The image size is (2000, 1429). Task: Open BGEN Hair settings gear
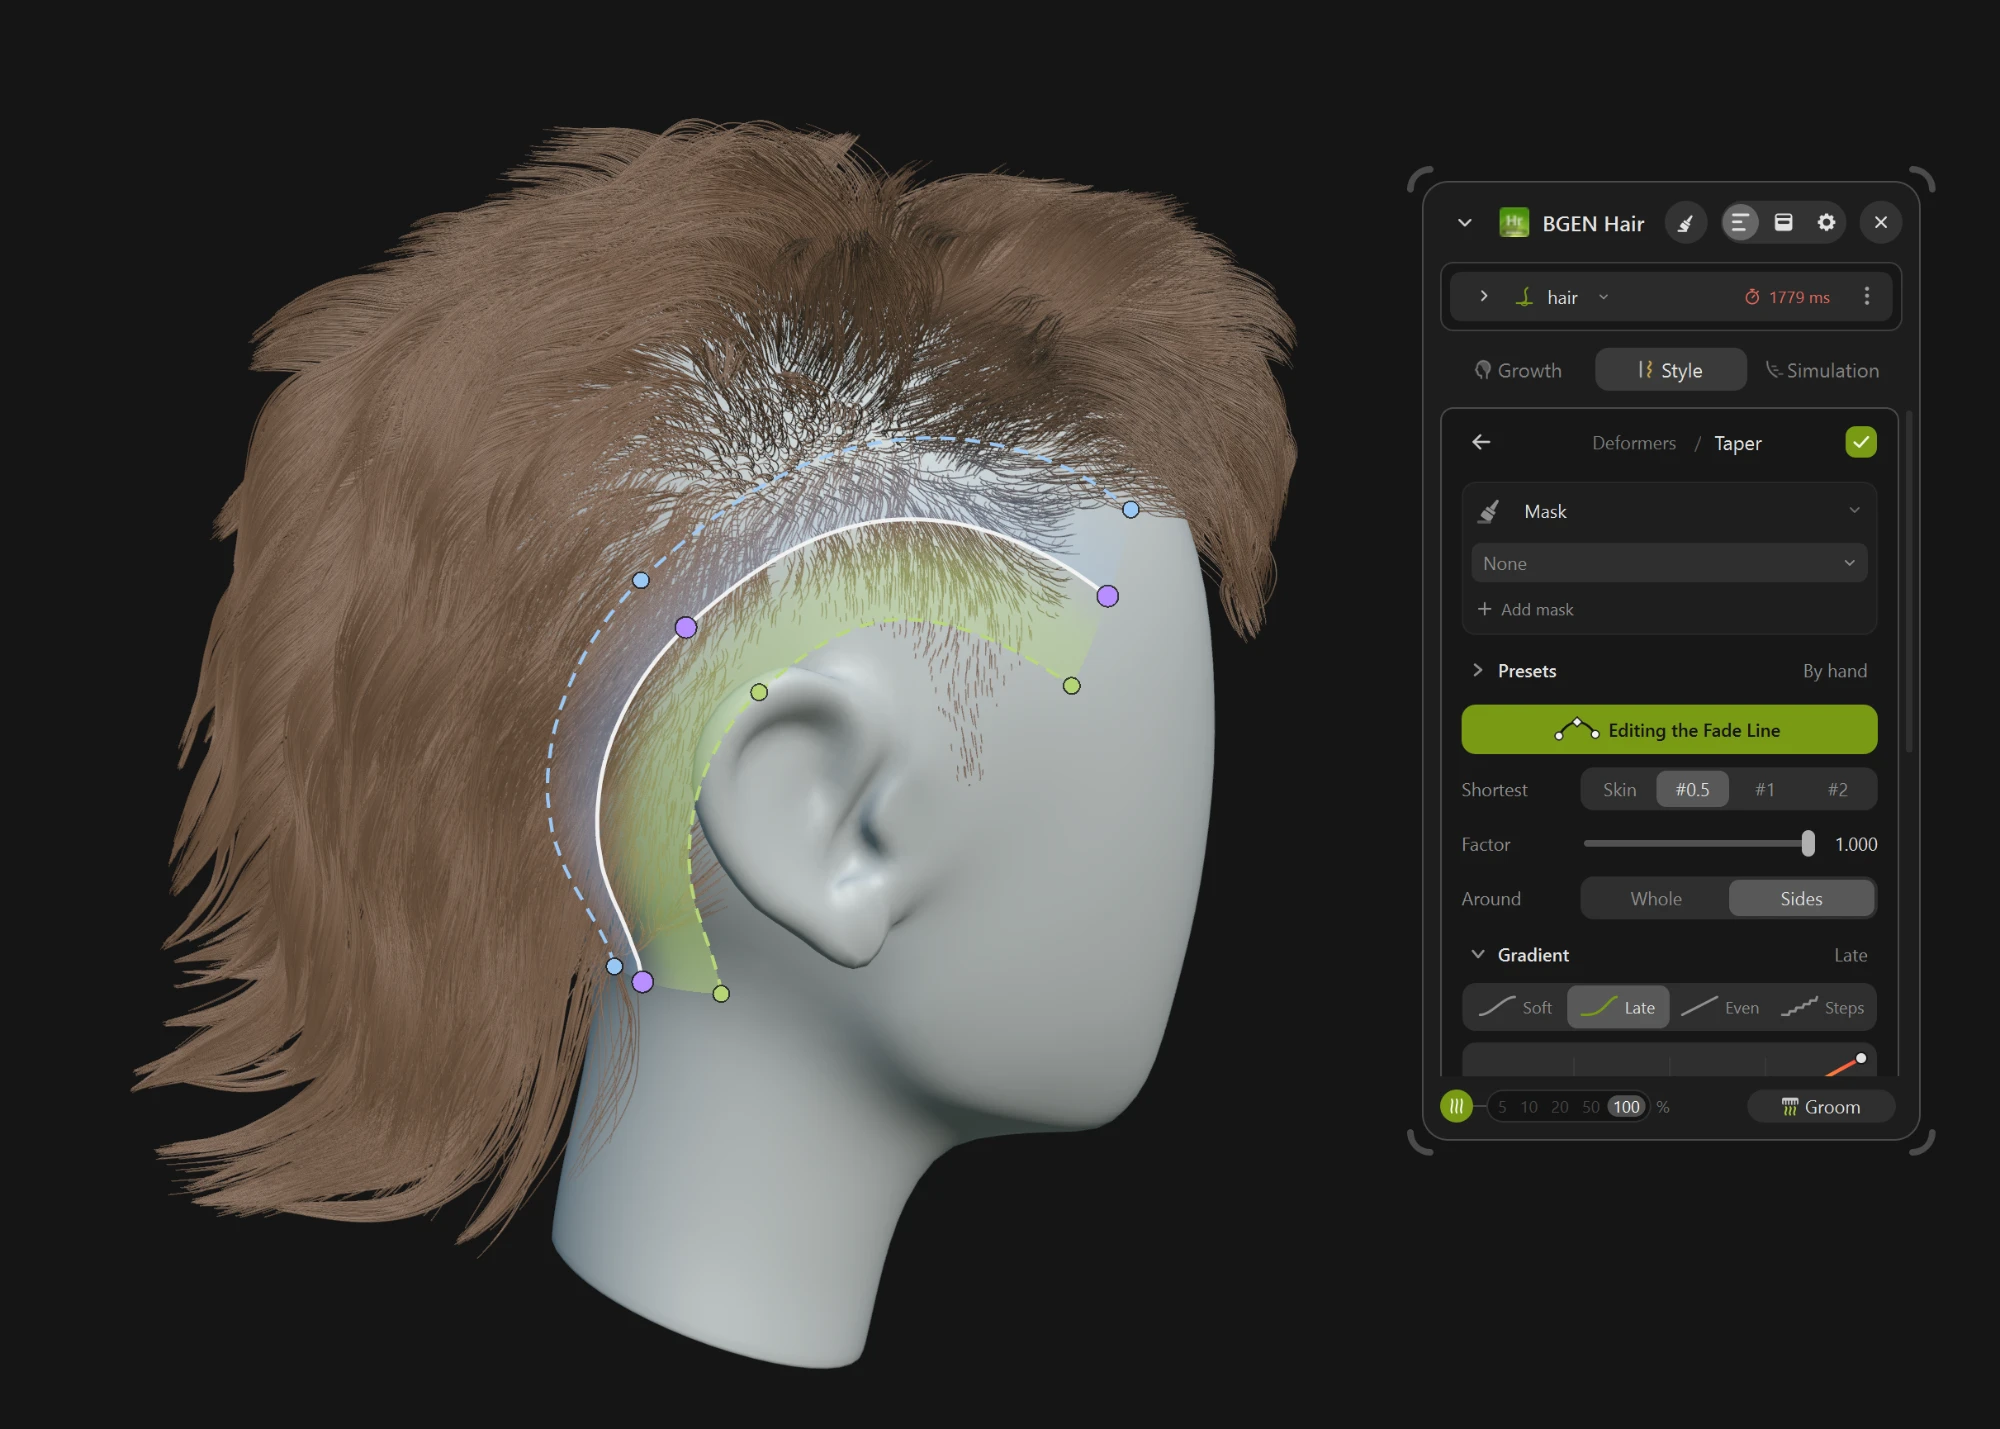1826,222
